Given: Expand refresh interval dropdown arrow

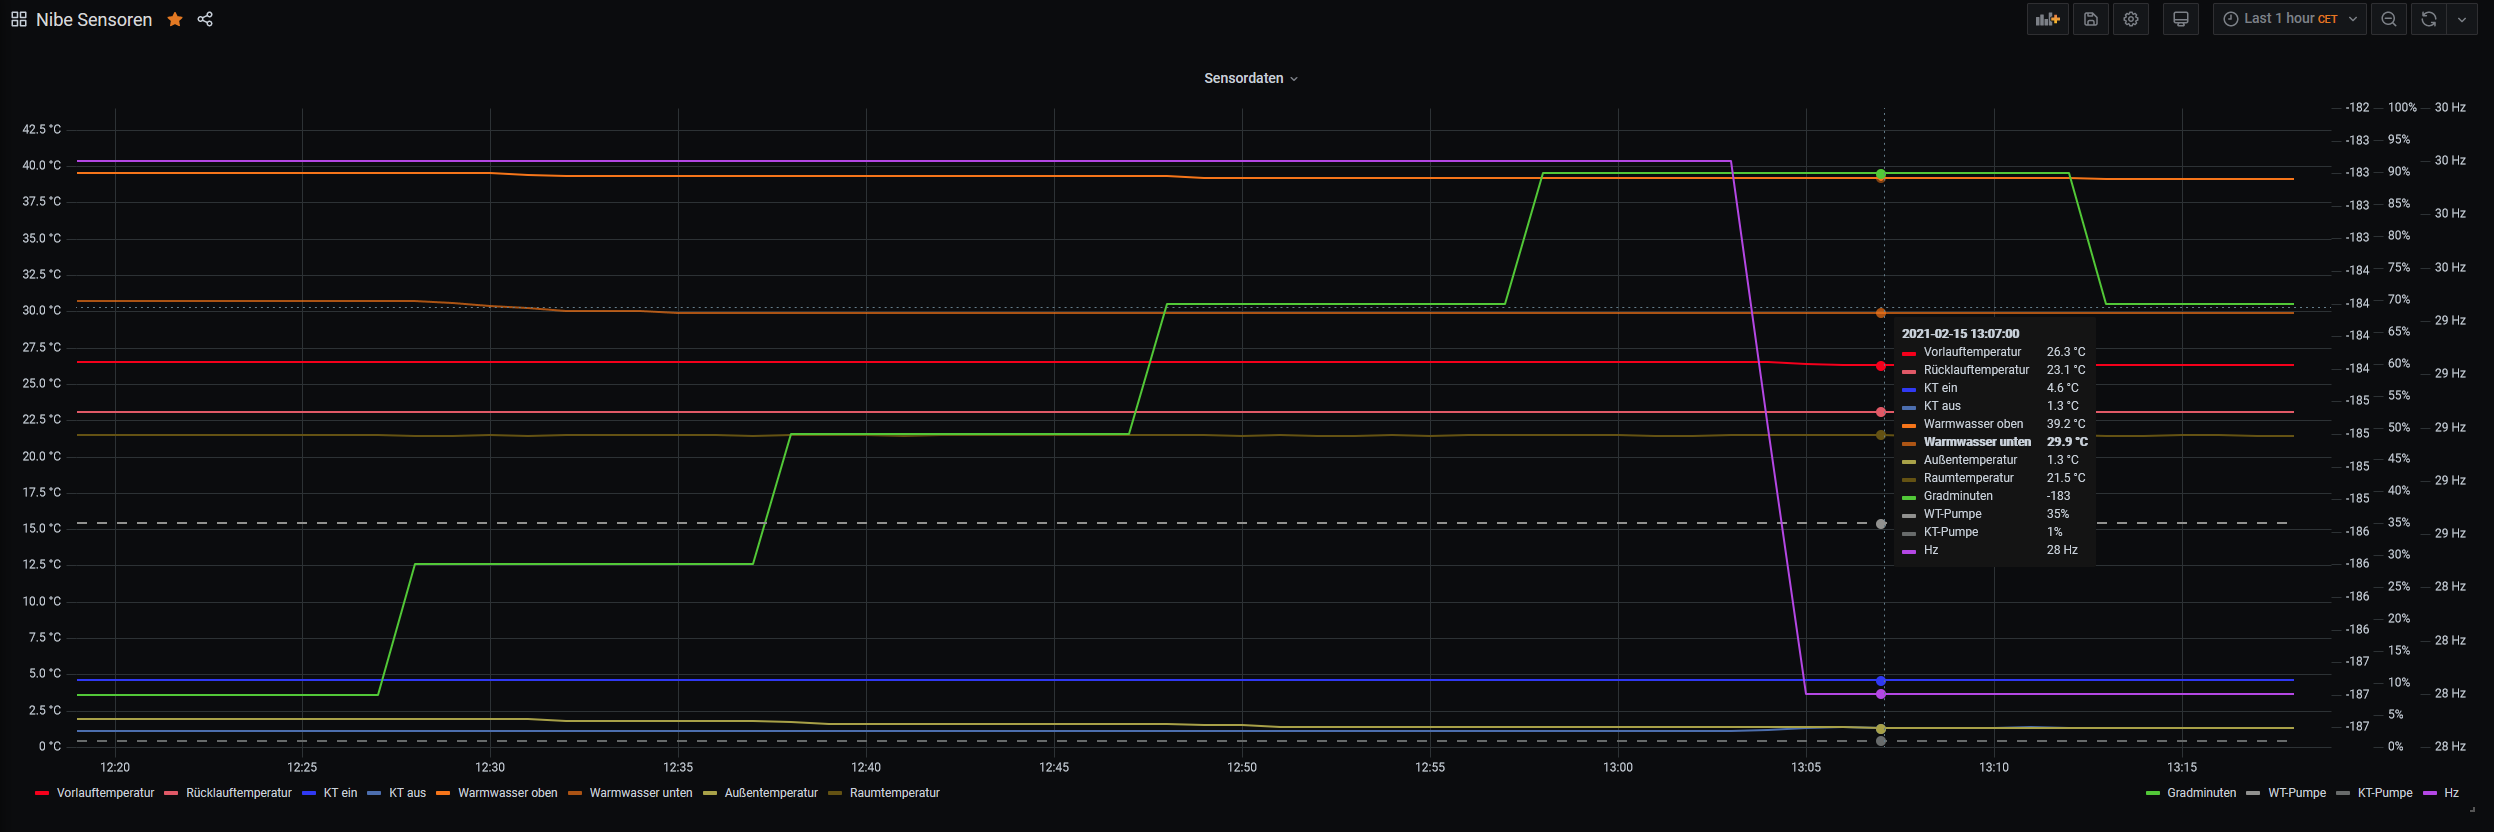Looking at the screenshot, I should tap(2462, 19).
